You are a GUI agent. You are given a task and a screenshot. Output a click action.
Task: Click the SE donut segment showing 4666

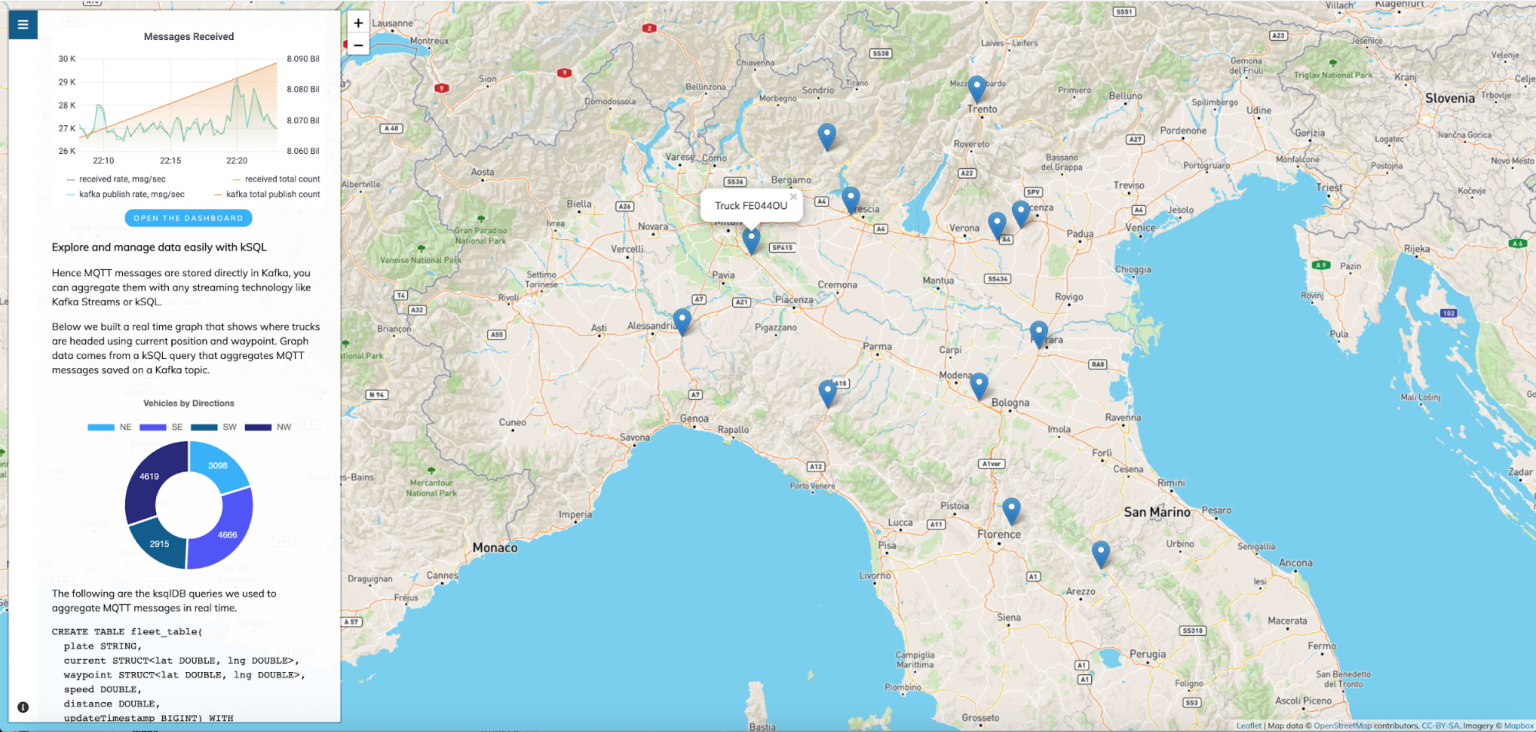[x=228, y=530]
